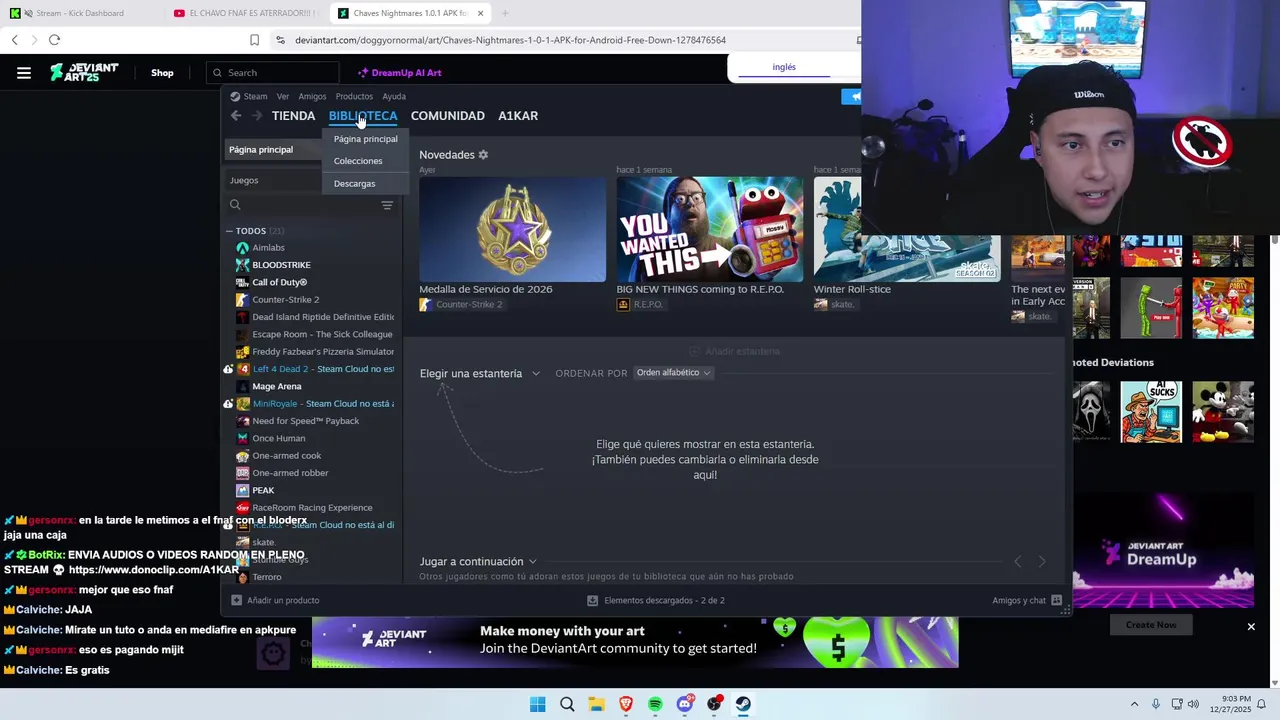Screen dimensions: 1280x720
Task: Open the Amigos menu
Action: (x=312, y=97)
